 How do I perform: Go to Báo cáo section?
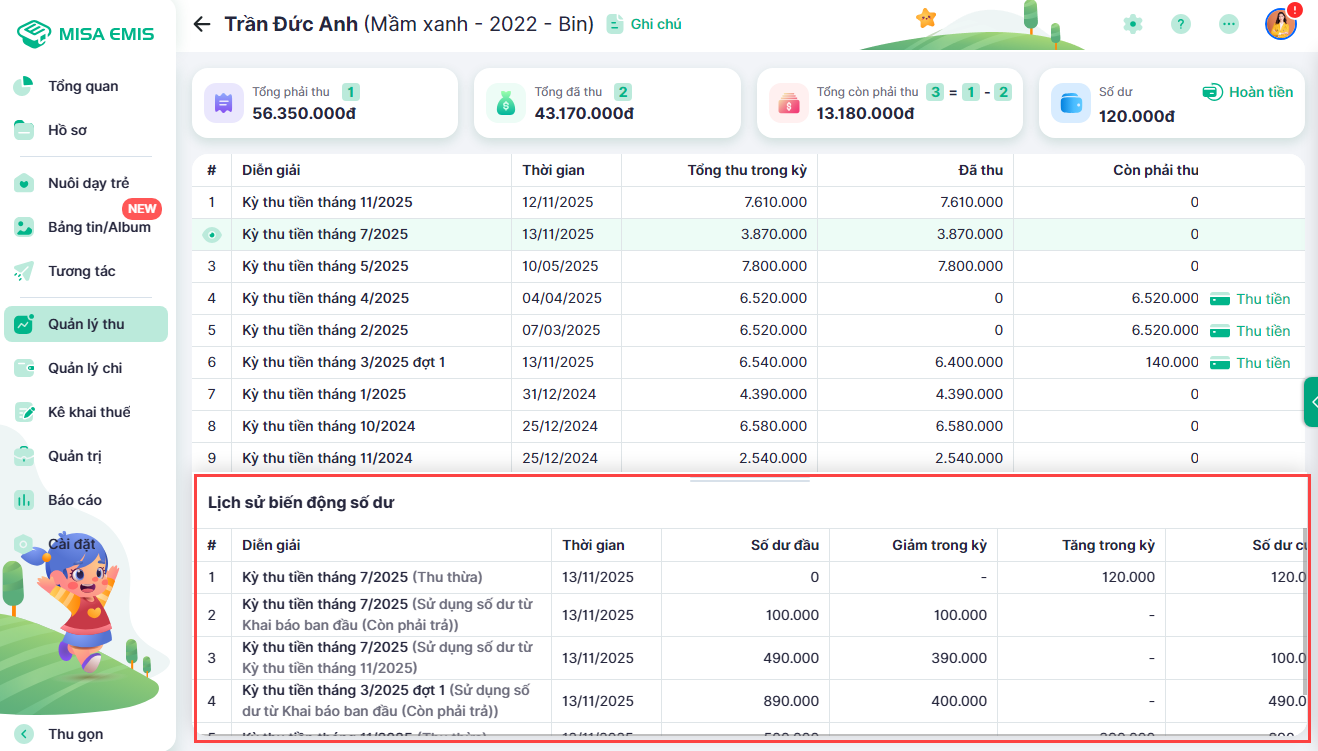coord(75,500)
